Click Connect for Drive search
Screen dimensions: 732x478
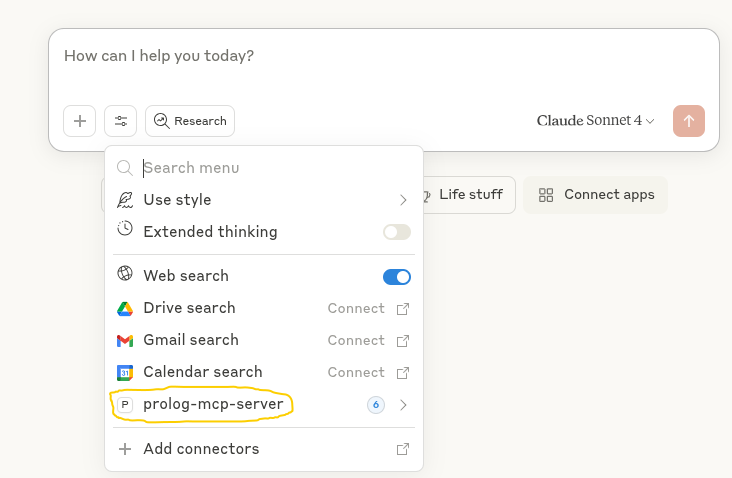[356, 308]
